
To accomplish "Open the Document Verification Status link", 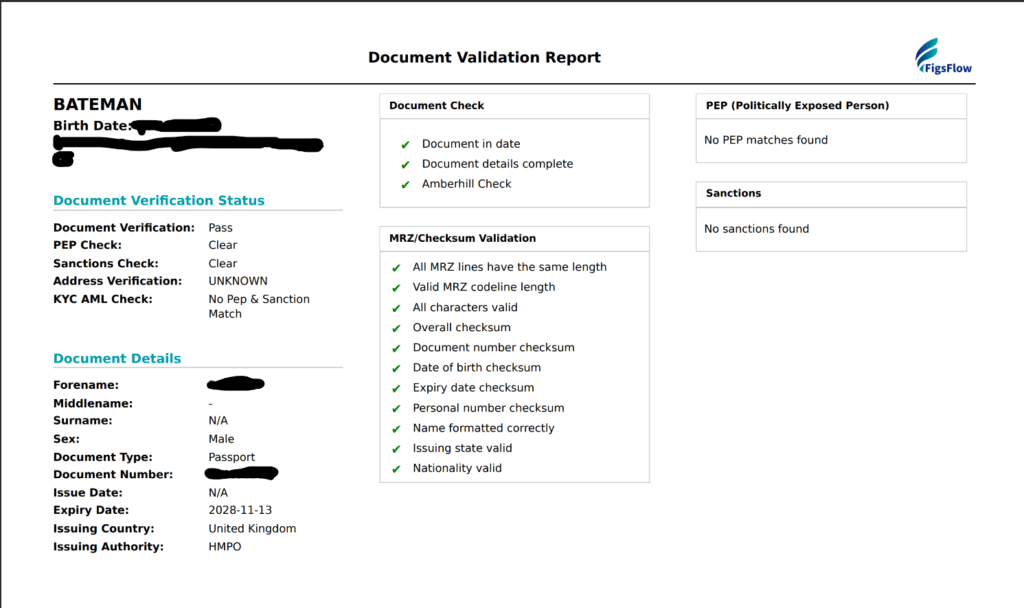I will point(158,200).
